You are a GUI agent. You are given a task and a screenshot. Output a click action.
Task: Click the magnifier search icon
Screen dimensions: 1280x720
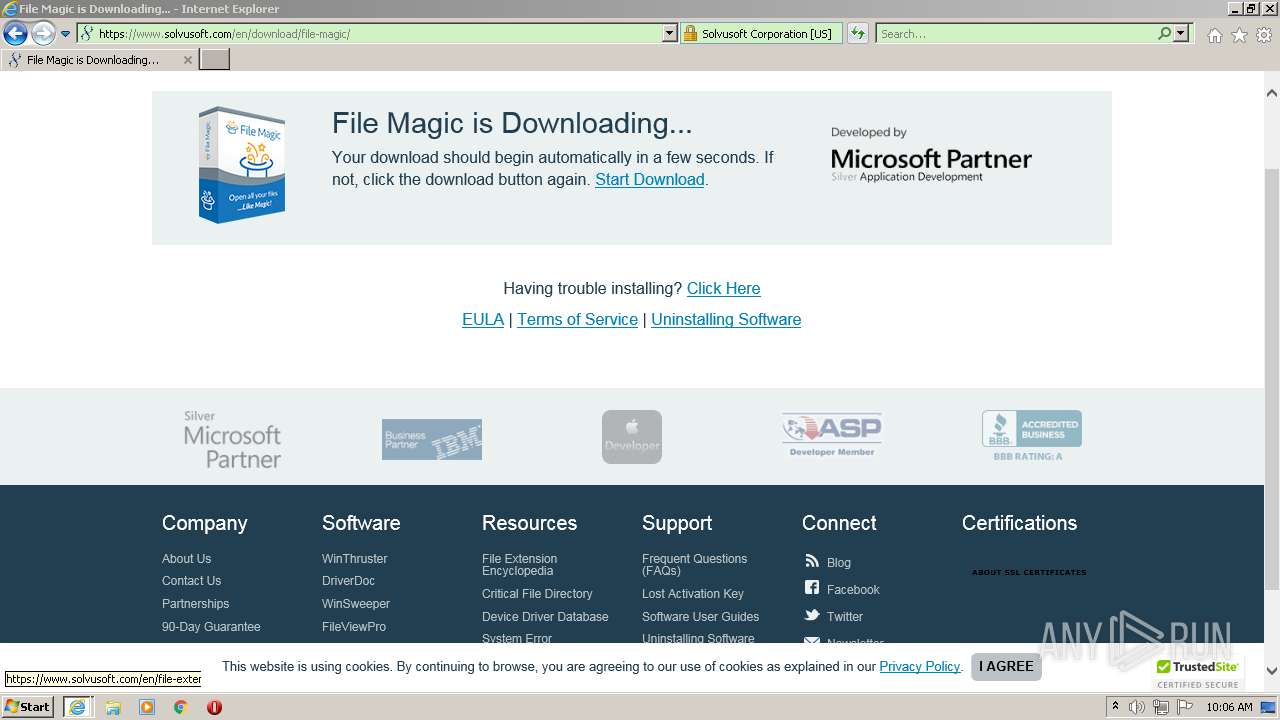tap(1164, 34)
